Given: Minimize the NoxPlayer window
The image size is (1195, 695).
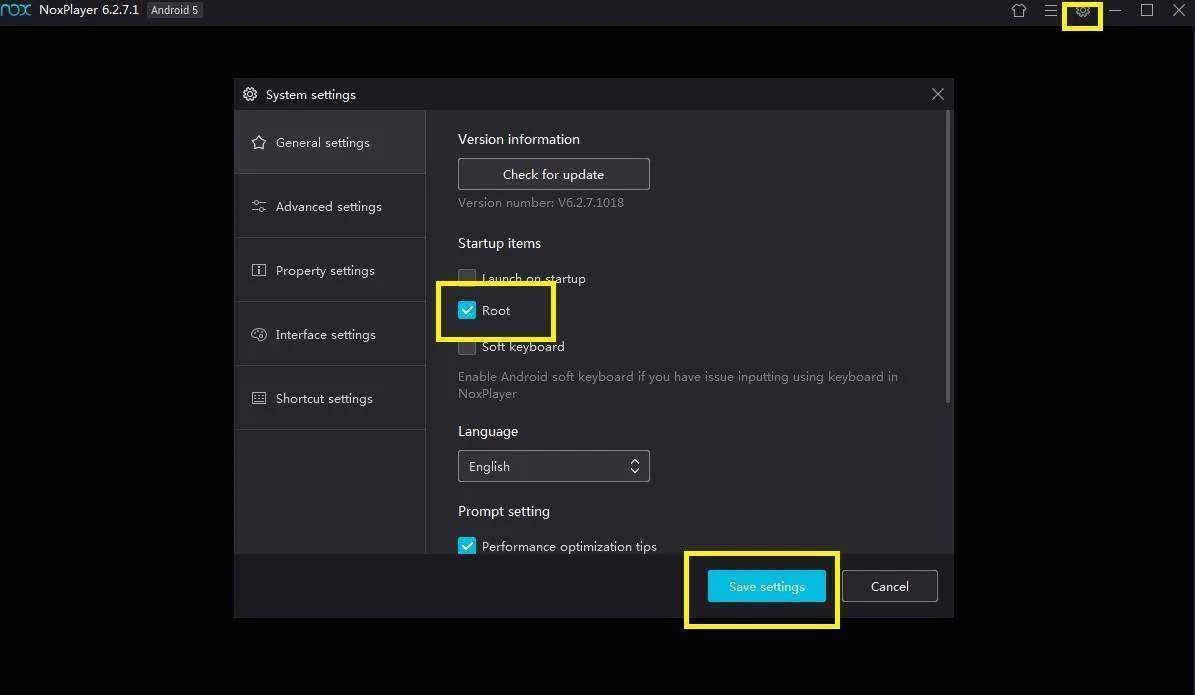Looking at the screenshot, I should [x=1115, y=11].
